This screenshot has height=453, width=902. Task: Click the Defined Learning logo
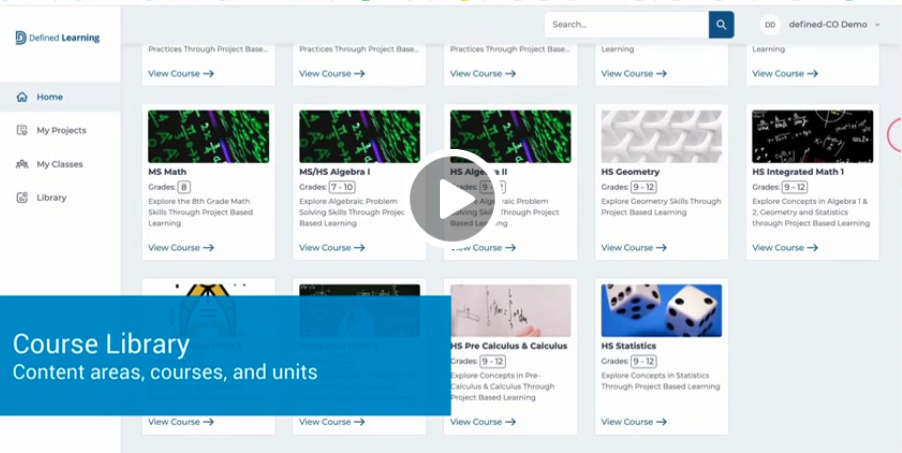(x=58, y=38)
